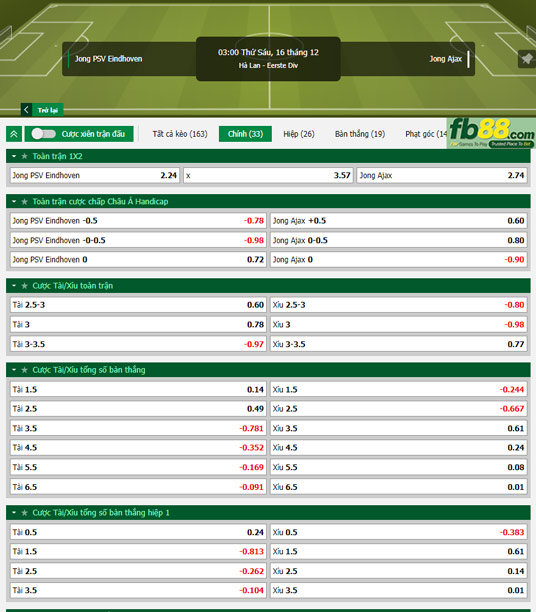Choose Jong Ajax +0.5 at 0.60
The image size is (536, 612).
399,221
